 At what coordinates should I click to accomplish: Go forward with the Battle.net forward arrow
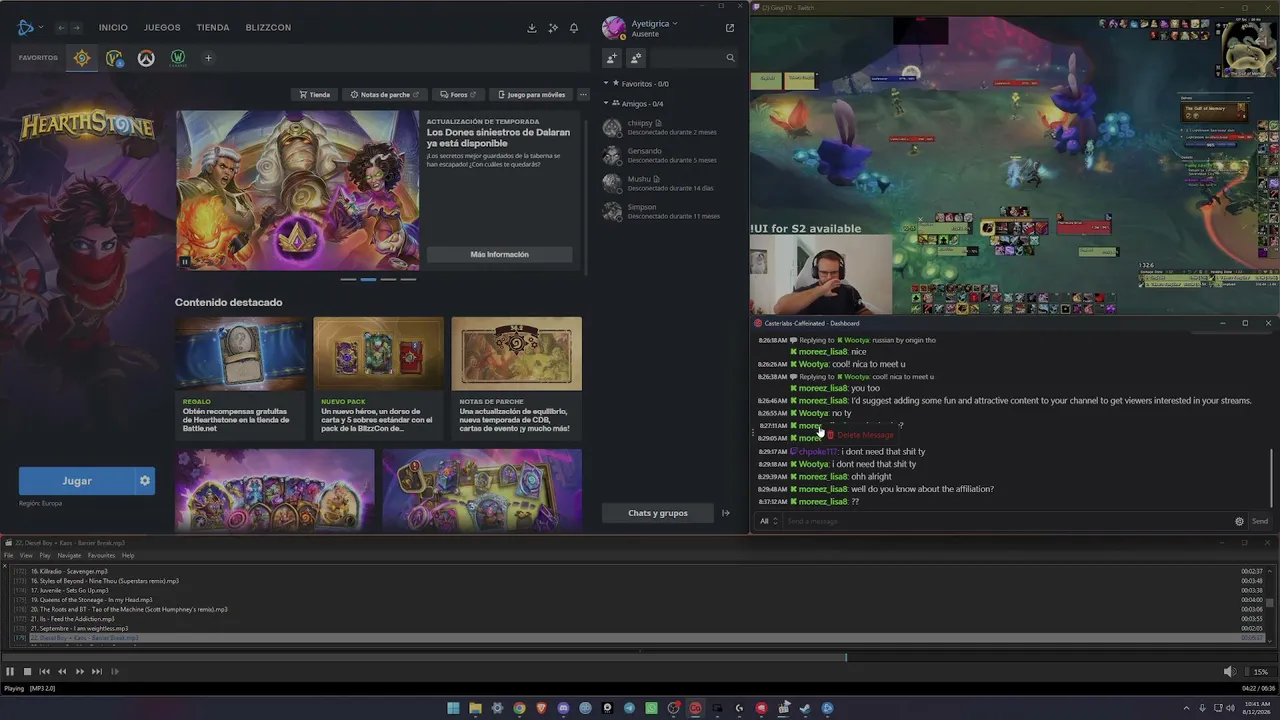pyautogui.click(x=76, y=28)
